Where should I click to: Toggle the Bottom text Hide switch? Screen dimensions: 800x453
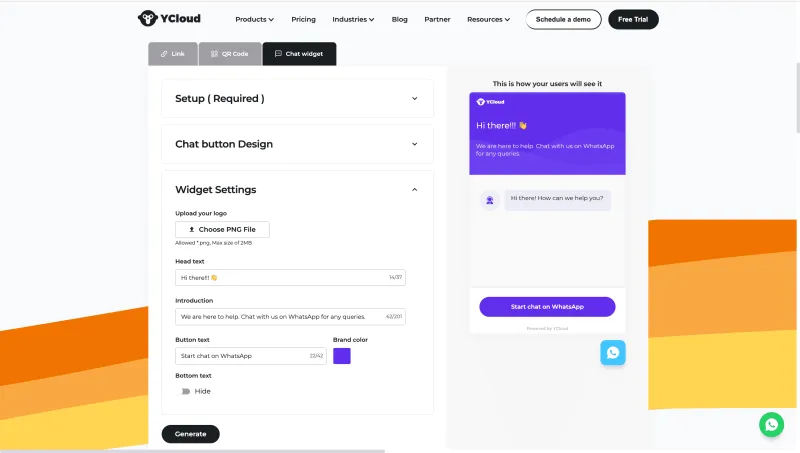(x=186, y=391)
